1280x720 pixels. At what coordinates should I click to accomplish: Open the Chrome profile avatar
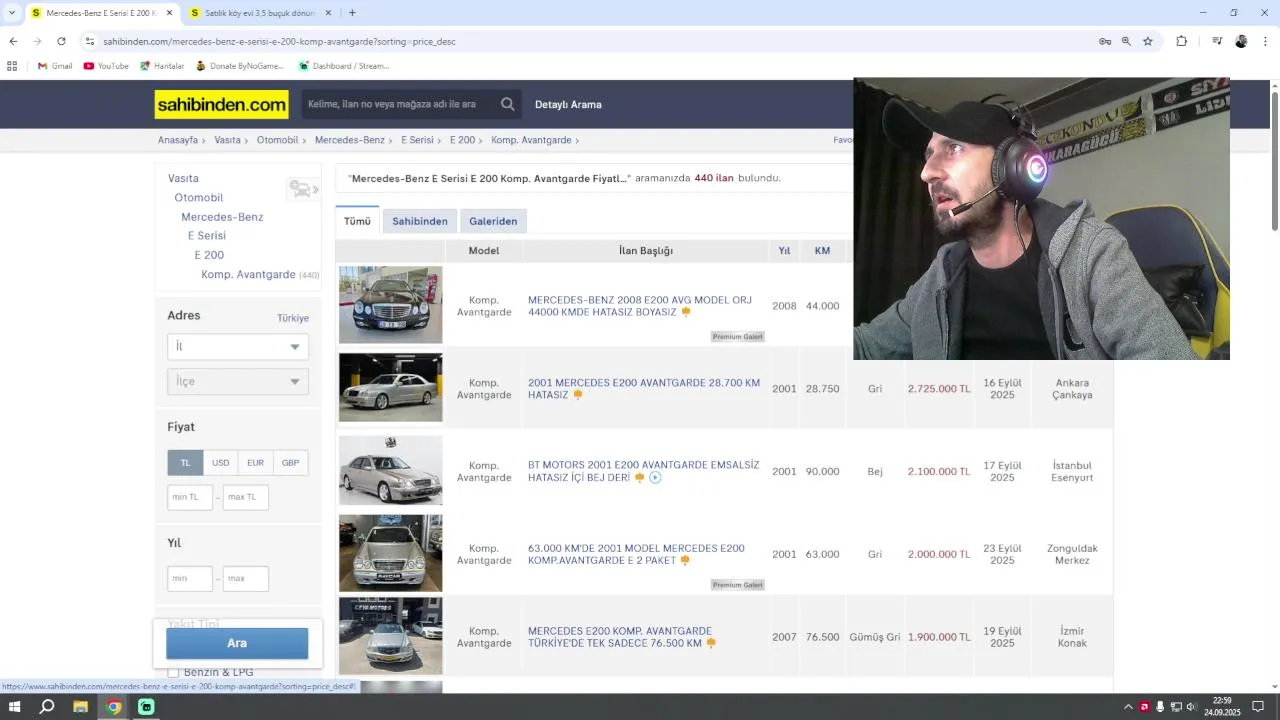tap(1241, 41)
